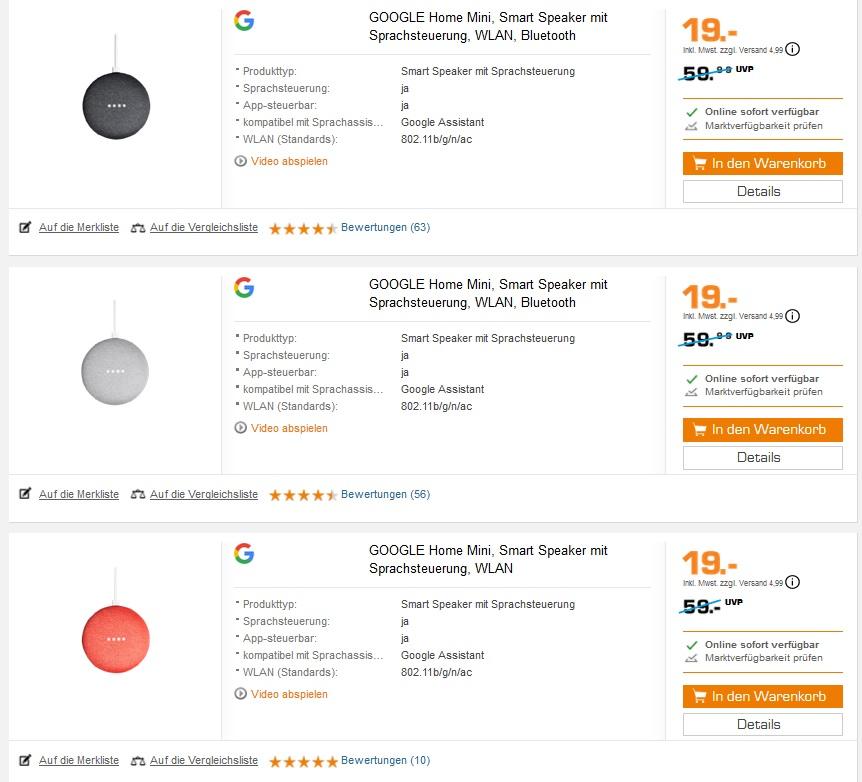The image size is (862, 782).
Task: Open Details for coral Home Mini
Action: tap(762, 724)
